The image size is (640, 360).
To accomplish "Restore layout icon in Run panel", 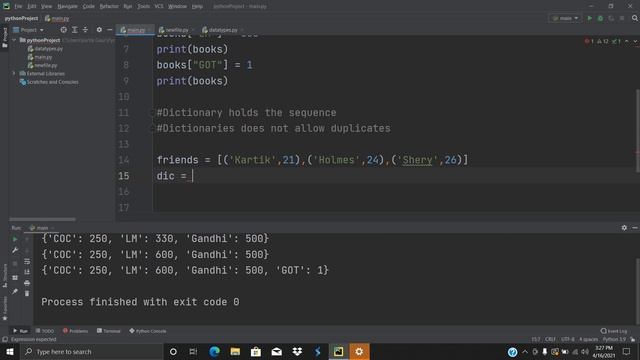I will pyautogui.click(x=15, y=278).
